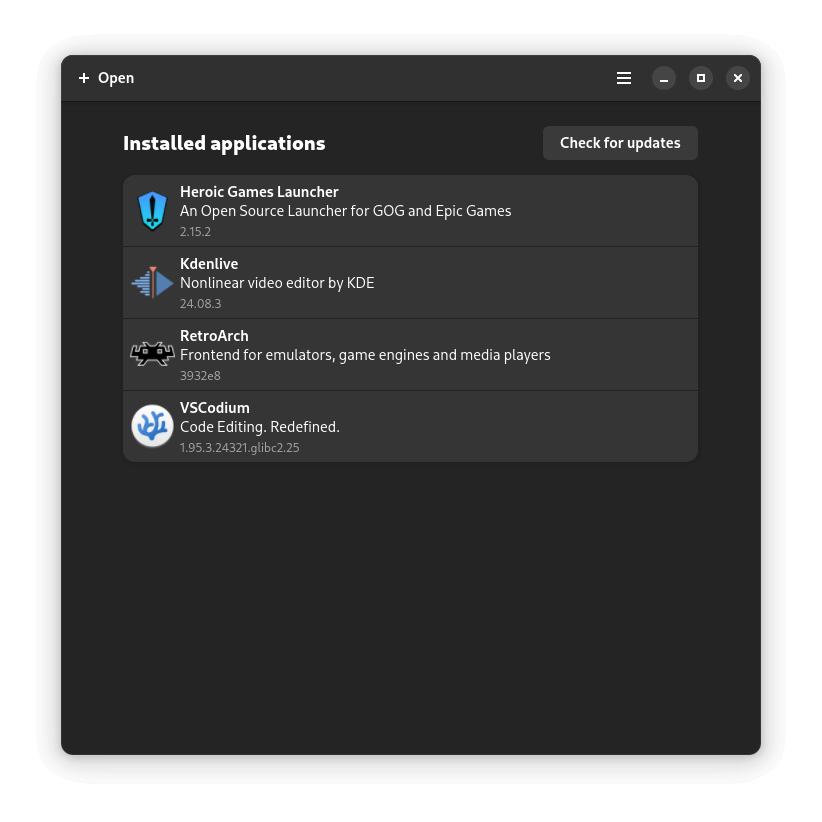Minimize the application window
This screenshot has height=822, width=822.
(x=664, y=78)
